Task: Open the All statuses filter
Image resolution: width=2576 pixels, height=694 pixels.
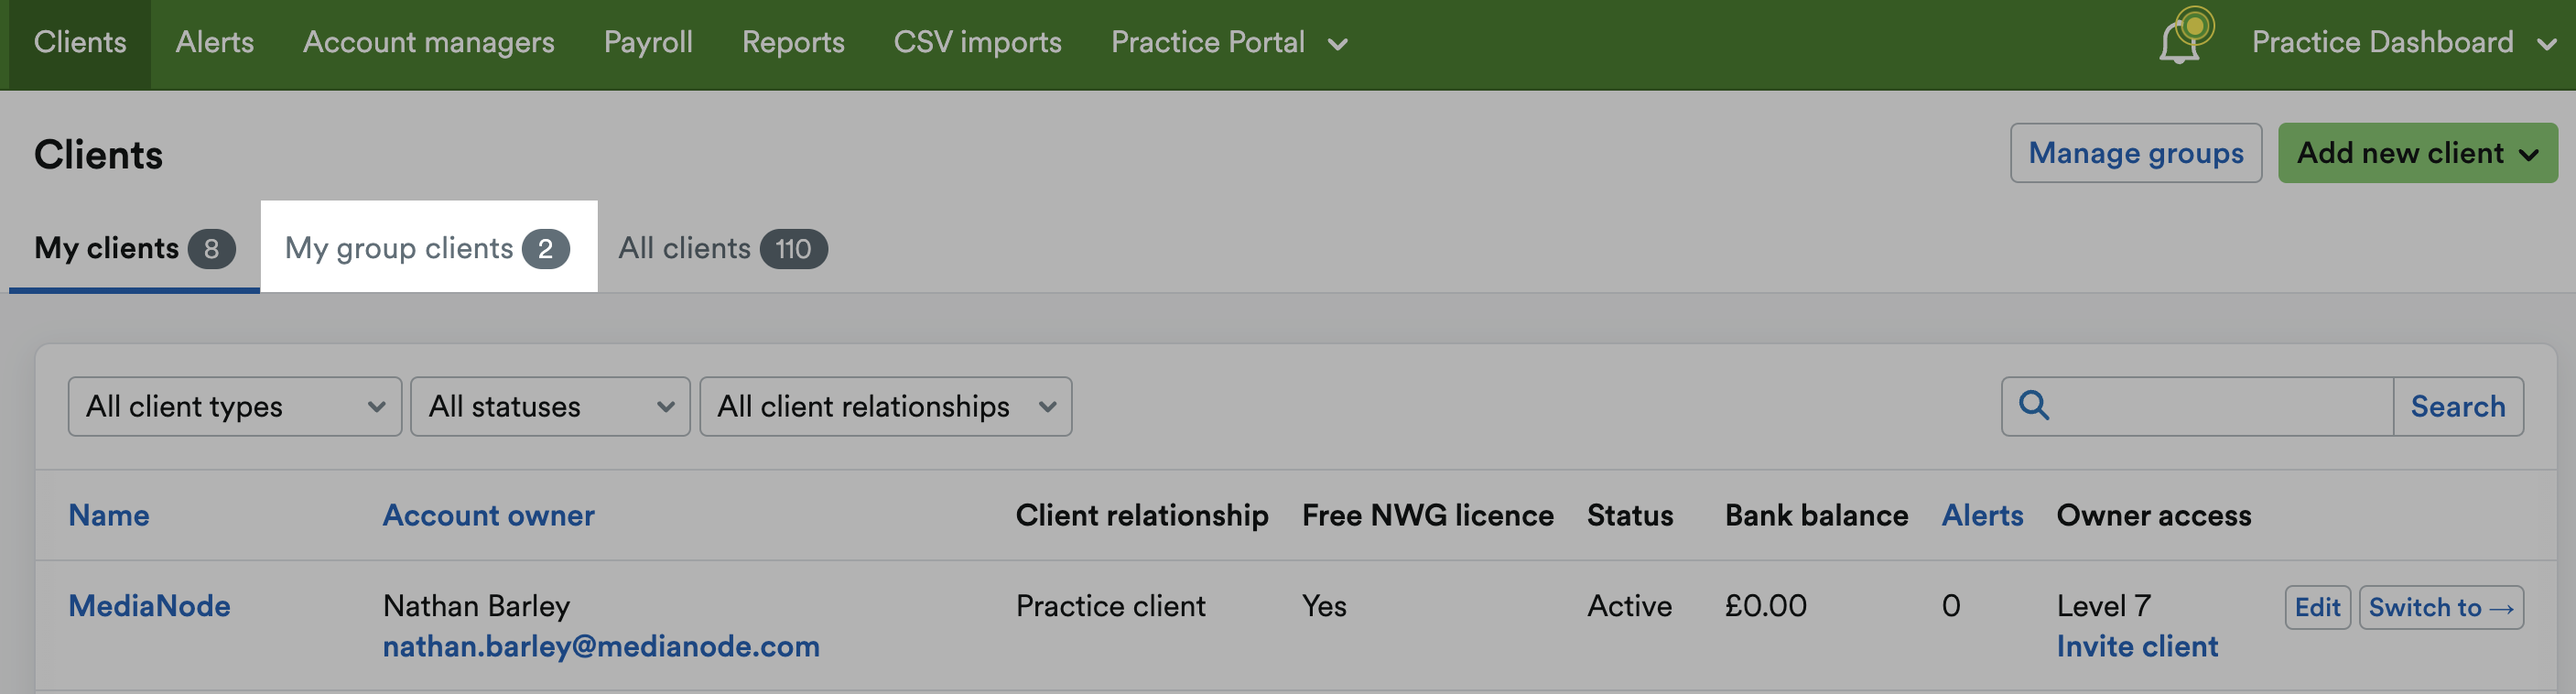Action: (550, 406)
